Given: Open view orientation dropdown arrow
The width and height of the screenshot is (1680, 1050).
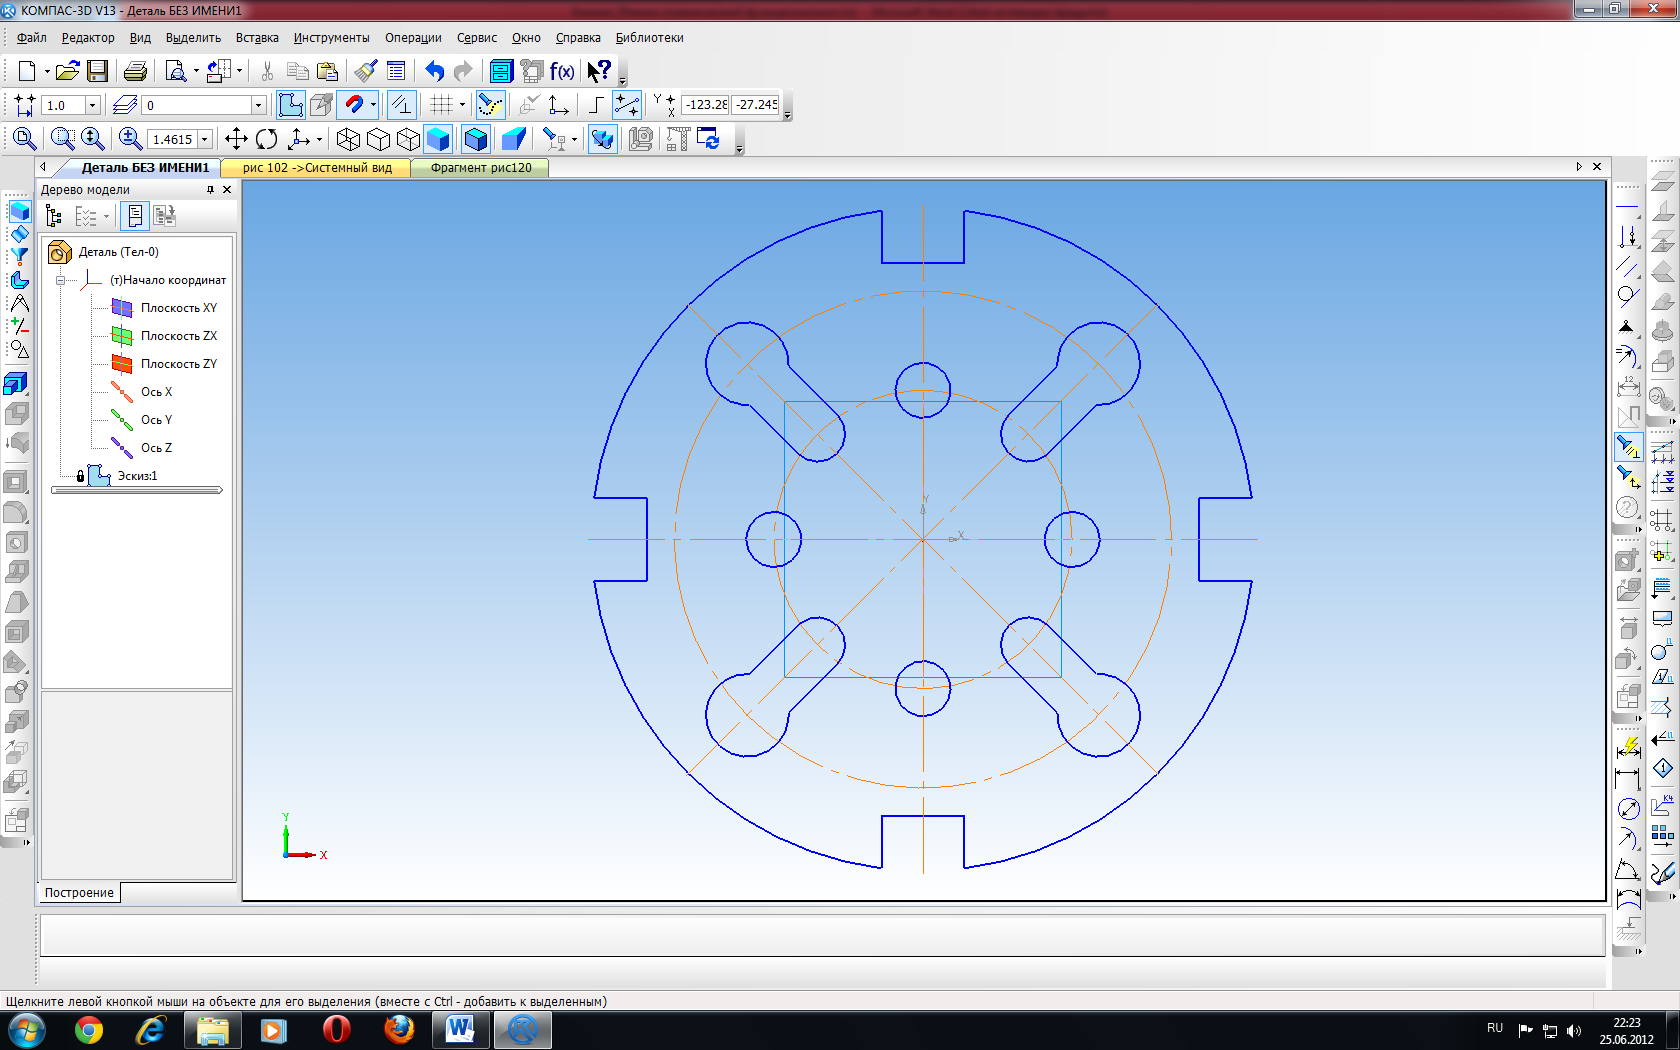Looking at the screenshot, I should tap(319, 139).
